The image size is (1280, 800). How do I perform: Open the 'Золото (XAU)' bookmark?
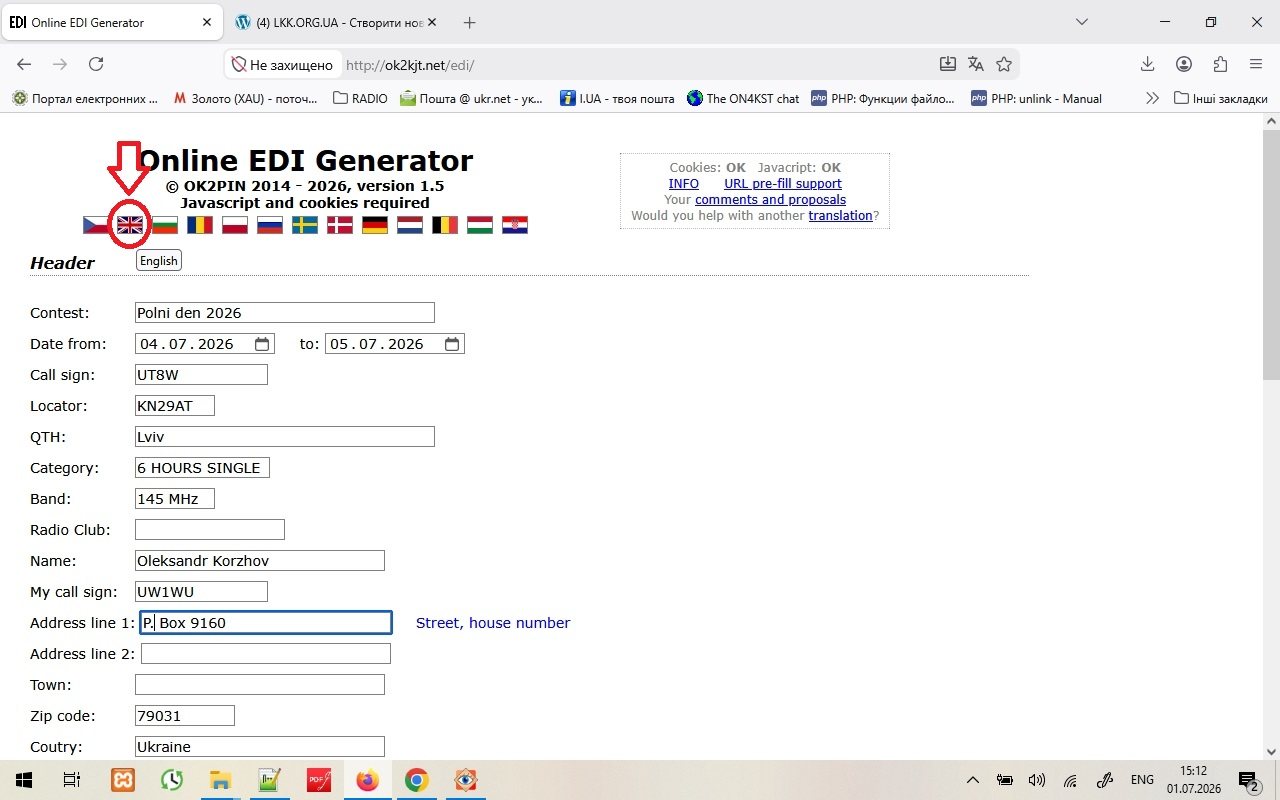click(x=245, y=98)
